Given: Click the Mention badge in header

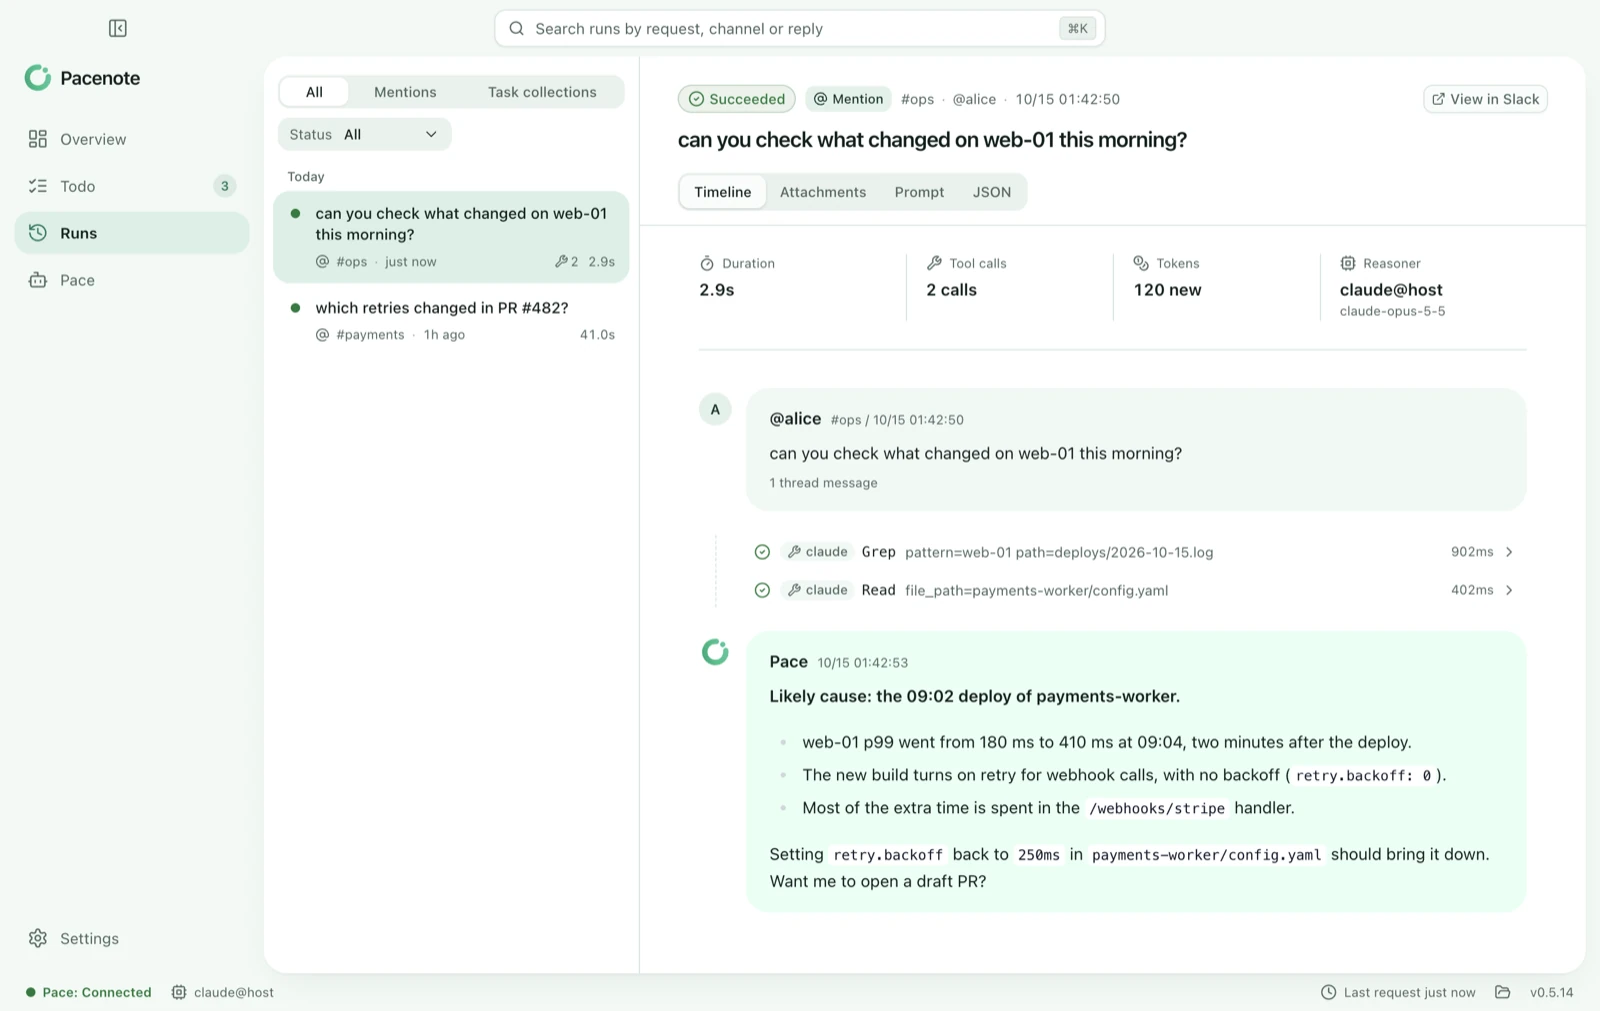Looking at the screenshot, I should pyautogui.click(x=849, y=99).
